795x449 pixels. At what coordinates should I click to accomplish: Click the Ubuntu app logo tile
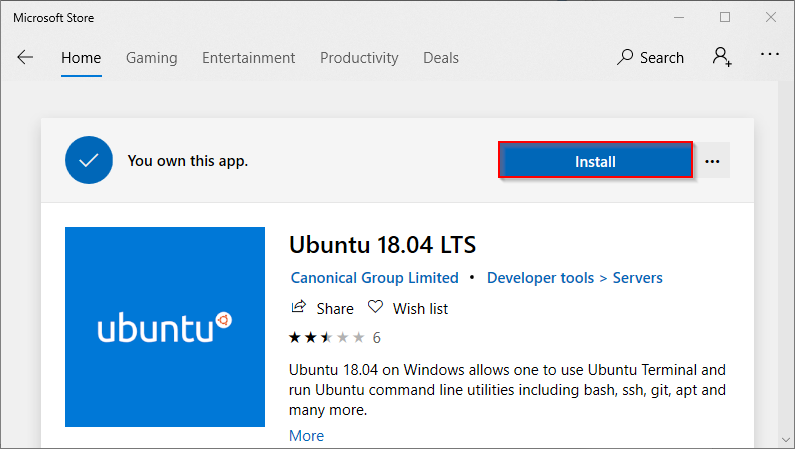click(x=165, y=327)
